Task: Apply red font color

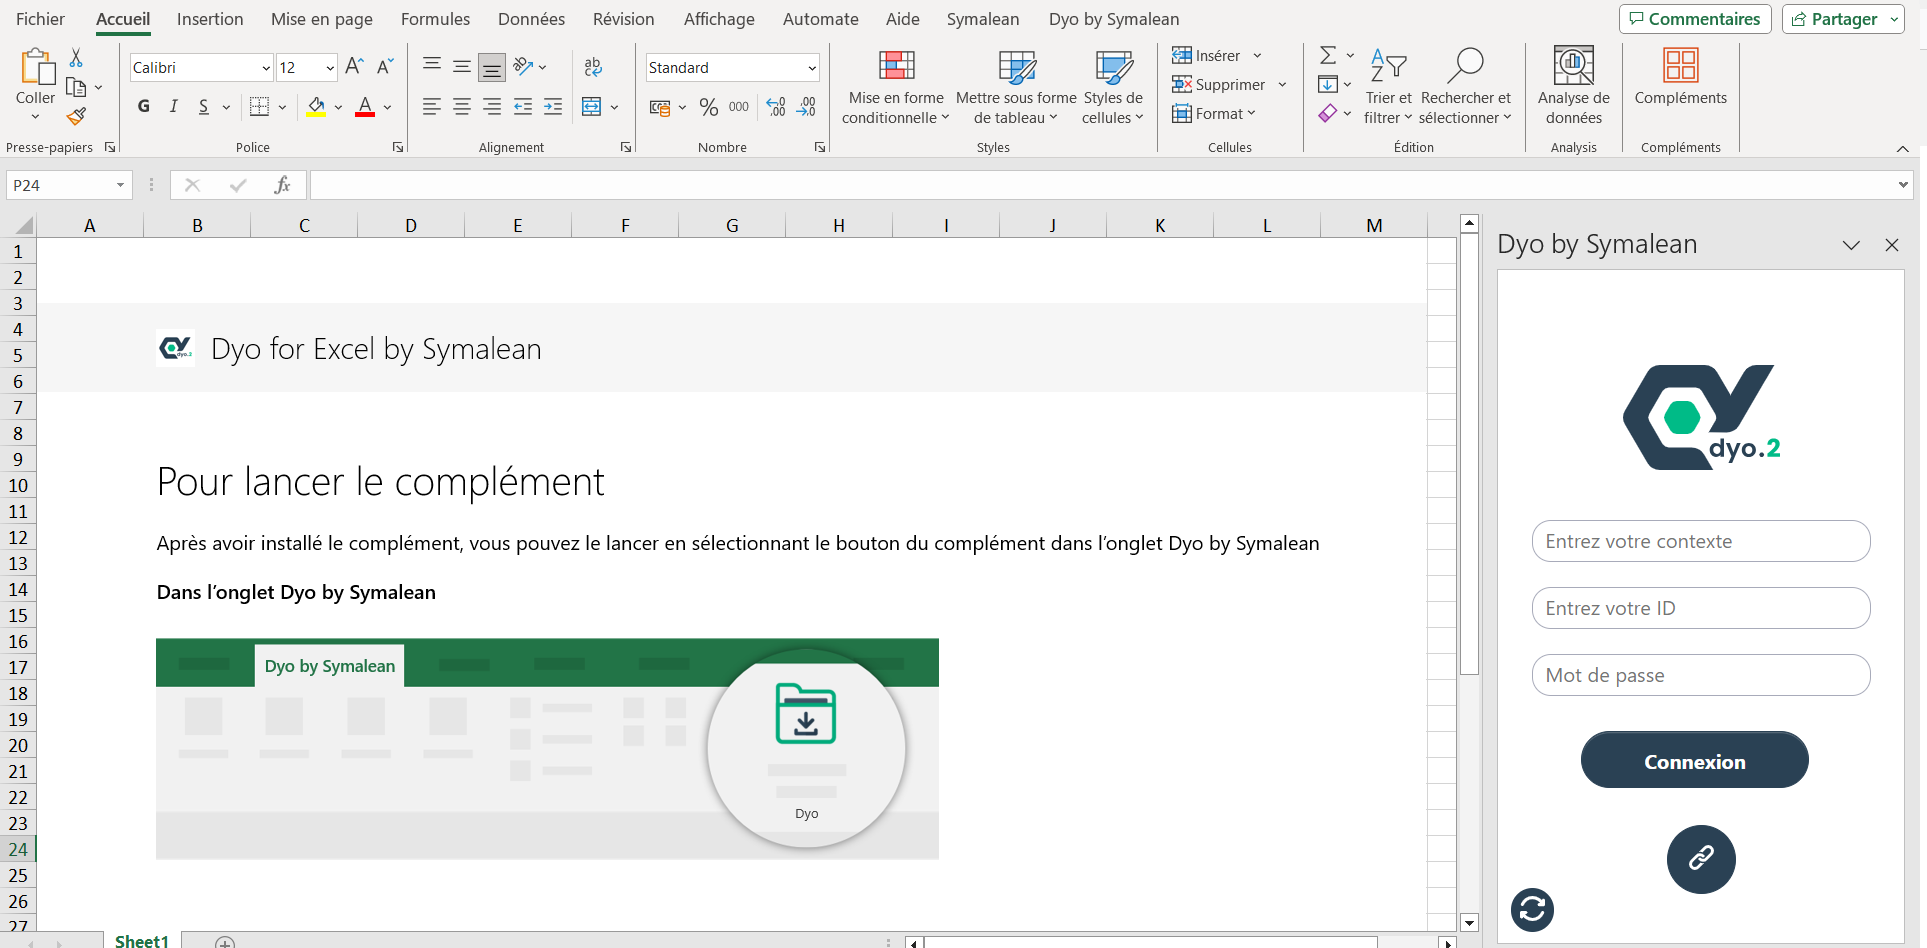Action: [x=365, y=107]
